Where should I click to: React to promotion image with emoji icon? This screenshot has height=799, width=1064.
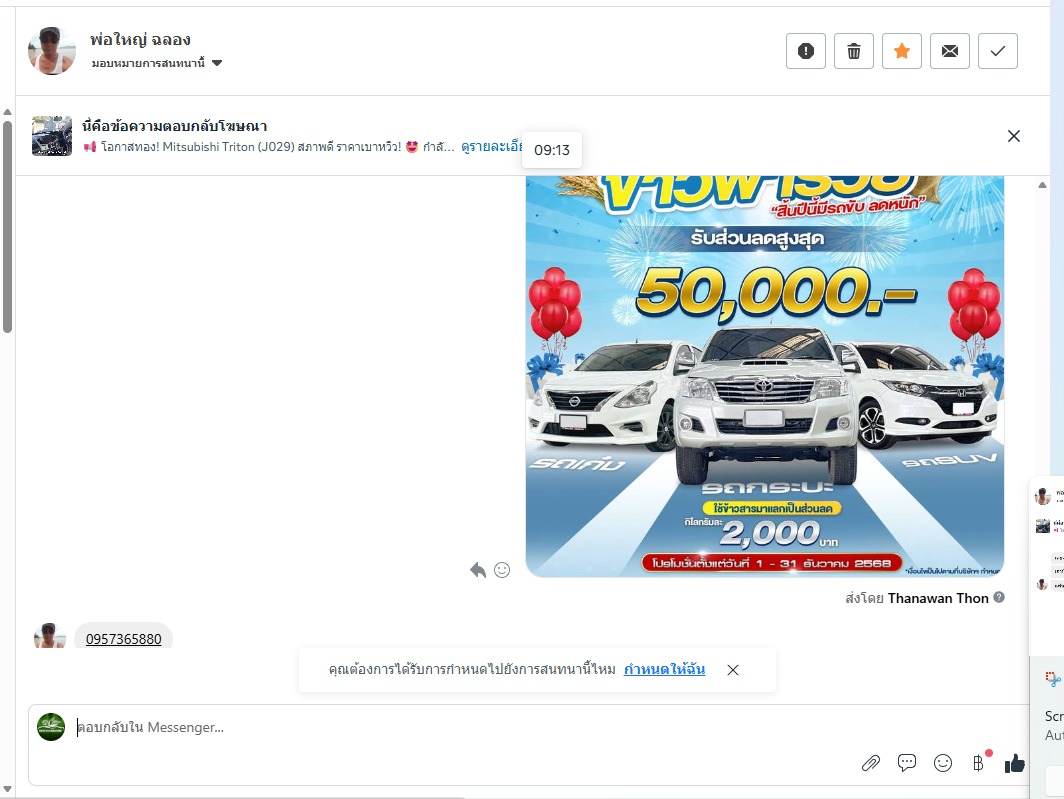point(502,570)
